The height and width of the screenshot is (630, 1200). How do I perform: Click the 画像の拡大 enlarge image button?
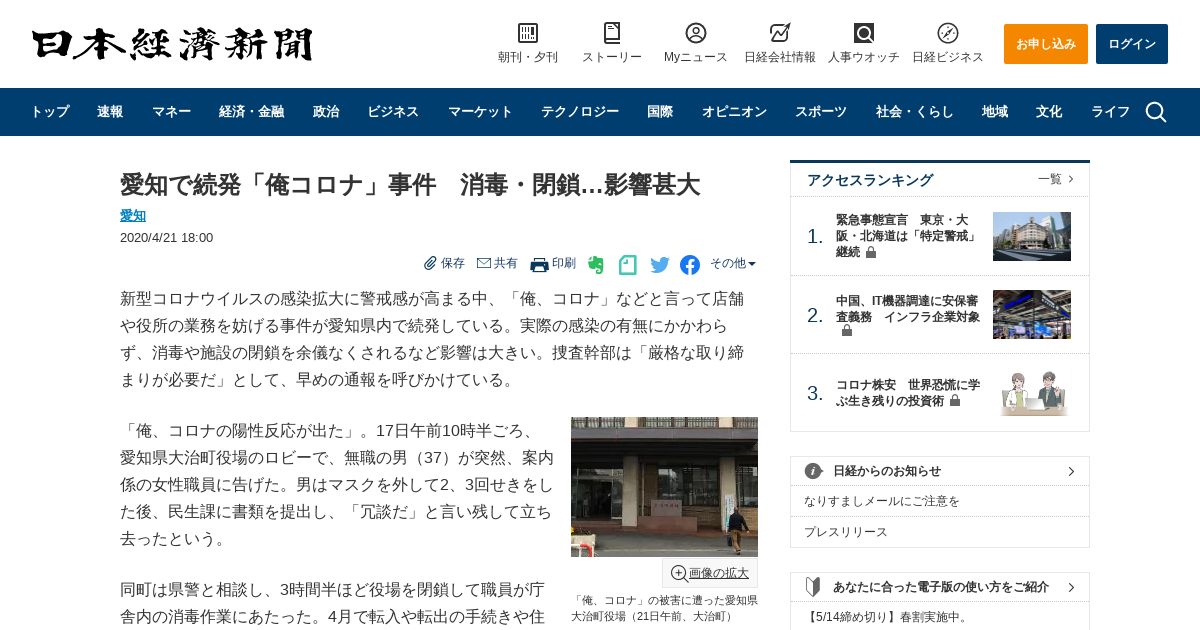[710, 573]
